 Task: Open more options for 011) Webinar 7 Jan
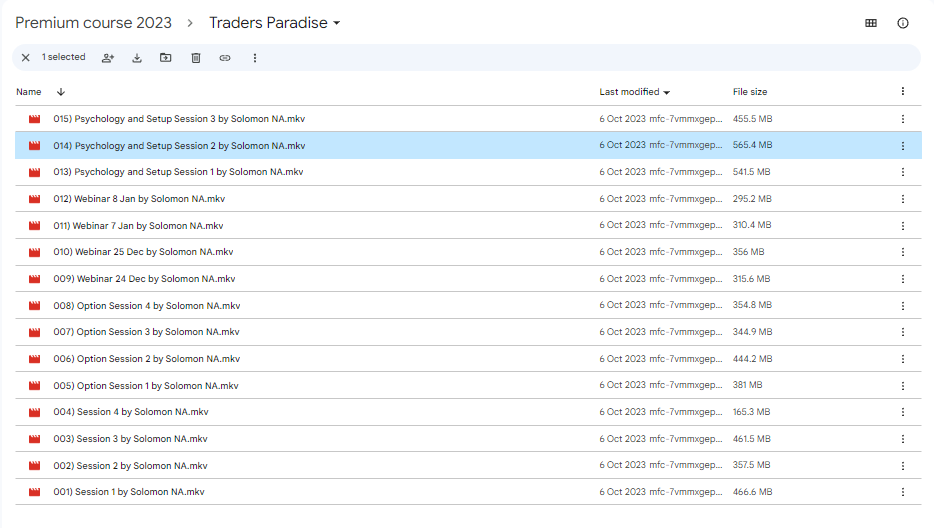click(x=903, y=226)
